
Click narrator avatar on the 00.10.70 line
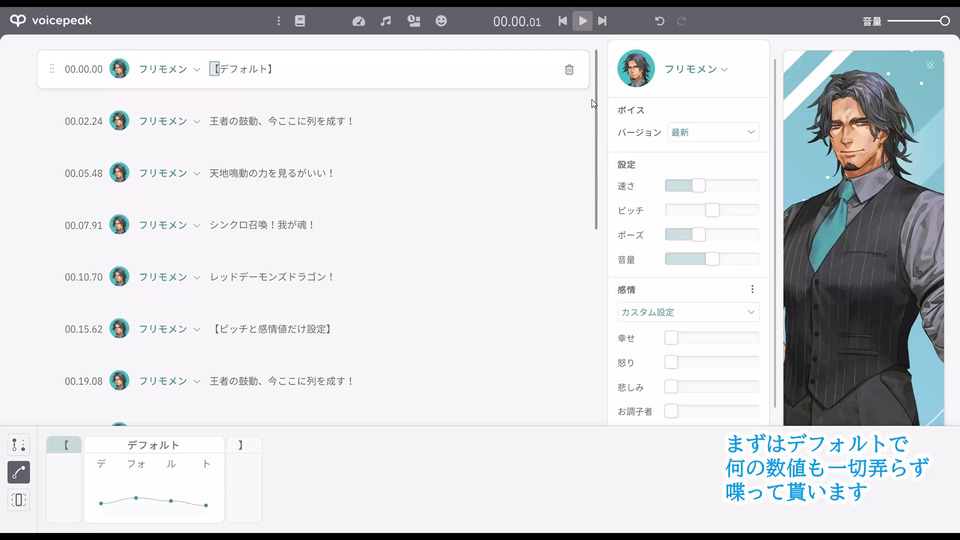[x=119, y=277]
